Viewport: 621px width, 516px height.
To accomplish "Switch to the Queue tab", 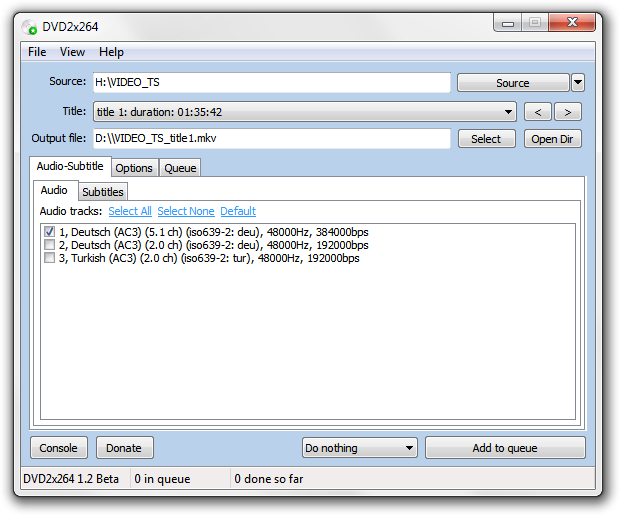I will pyautogui.click(x=180, y=168).
